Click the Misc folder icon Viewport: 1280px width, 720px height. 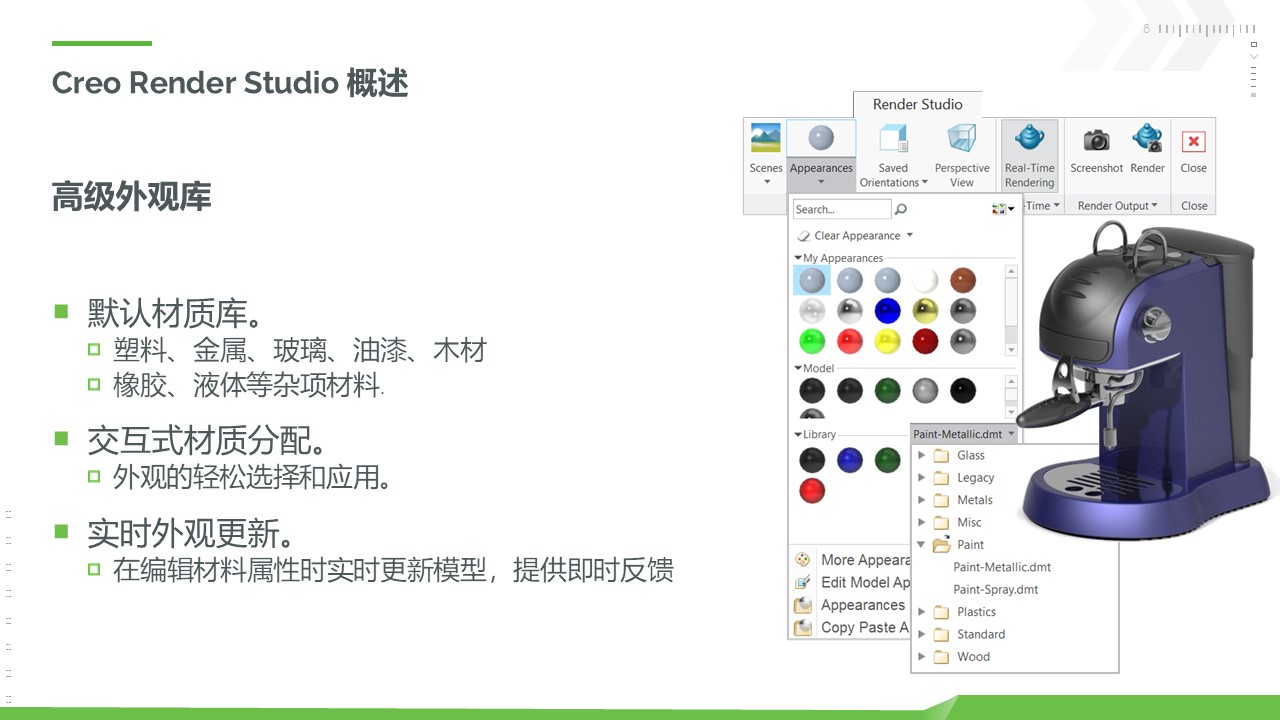click(x=941, y=522)
